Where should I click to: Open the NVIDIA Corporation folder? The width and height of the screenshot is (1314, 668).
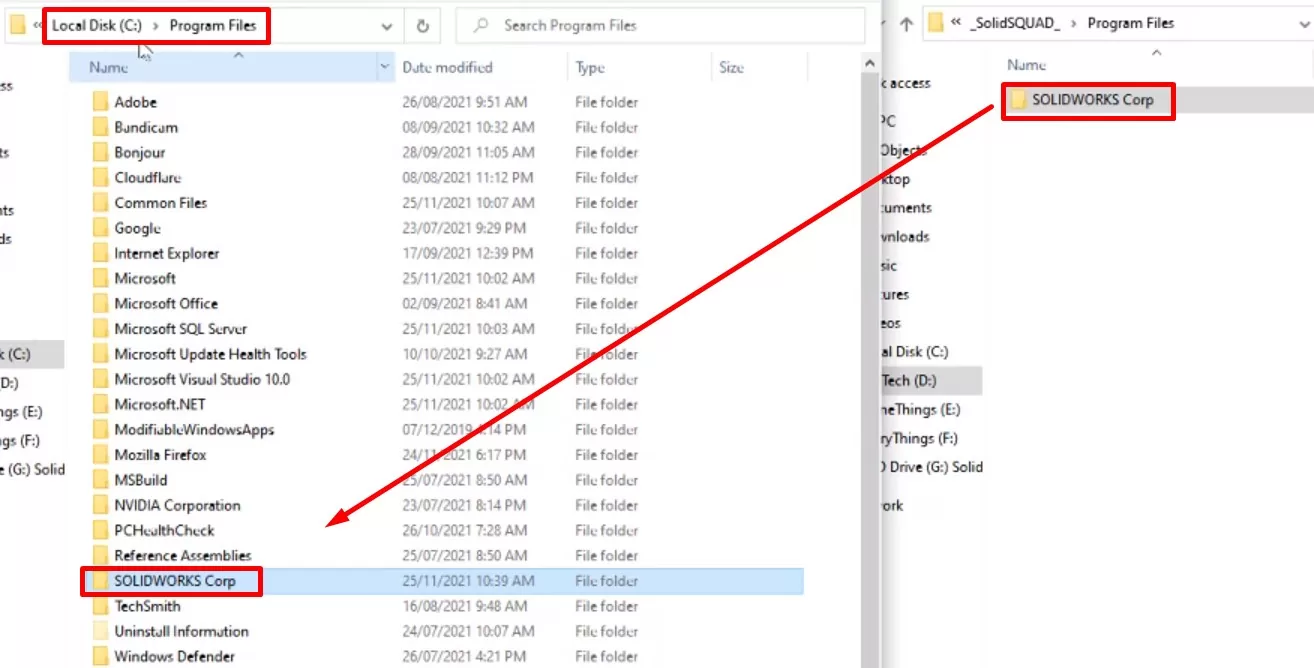point(180,505)
